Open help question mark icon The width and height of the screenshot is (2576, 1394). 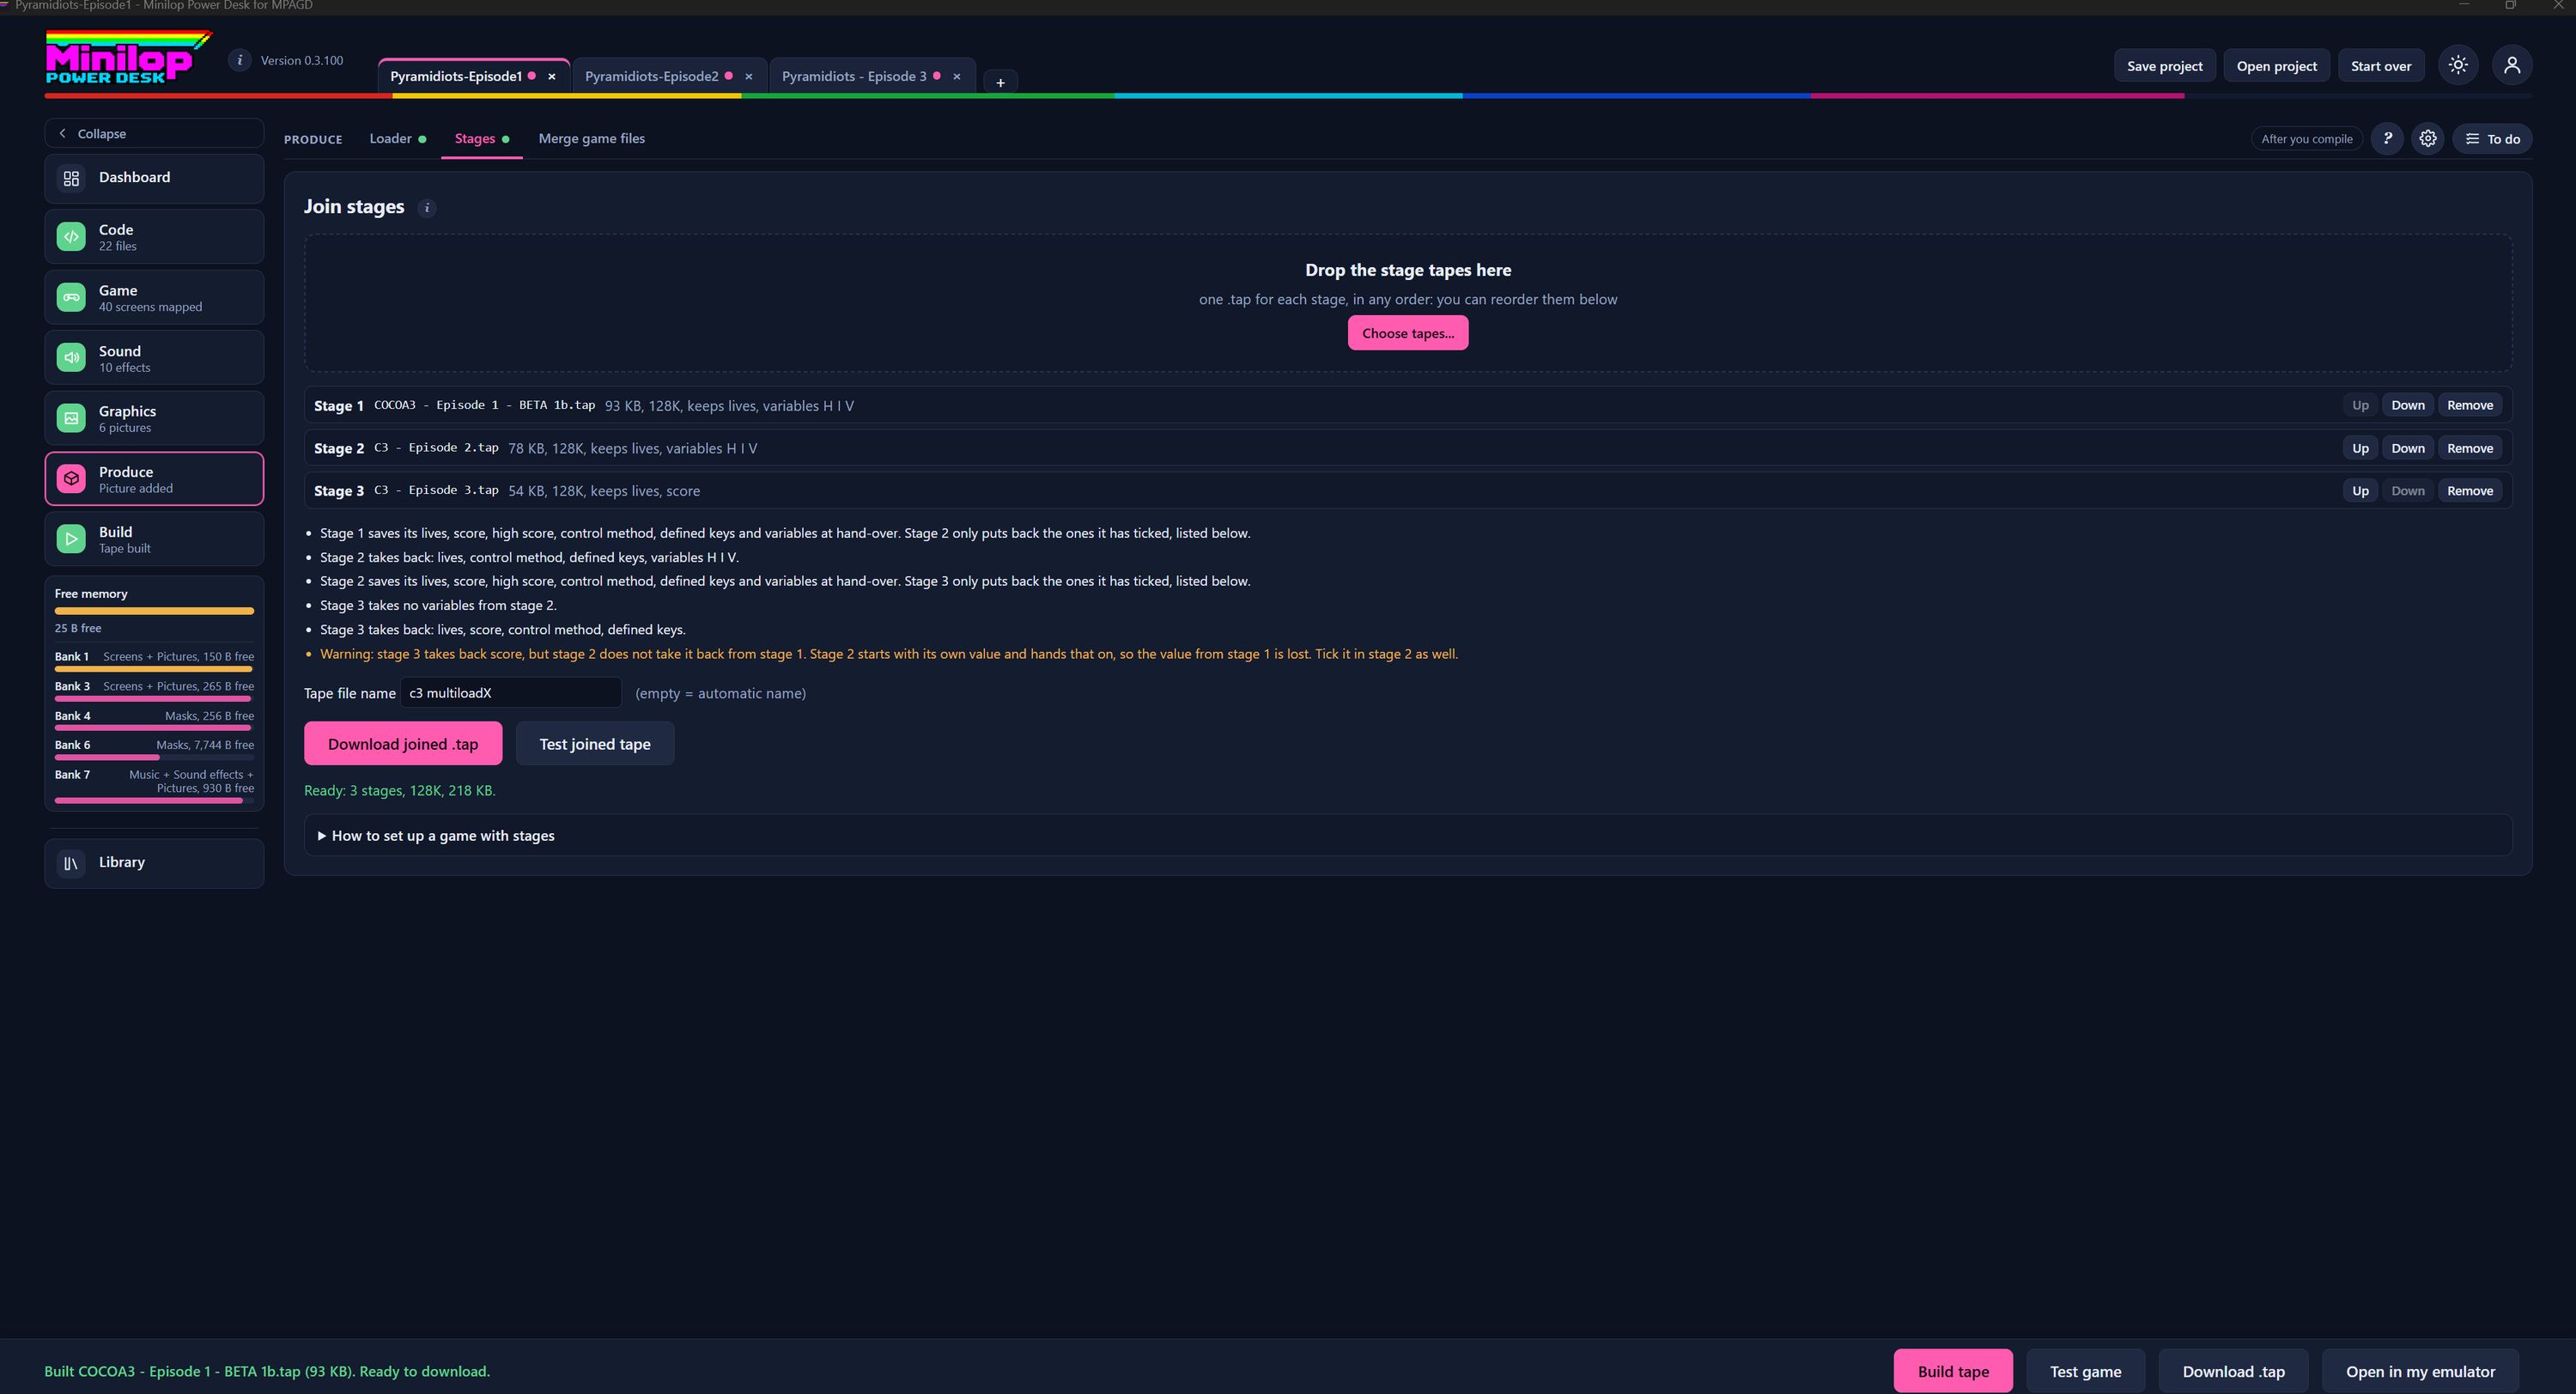point(2387,139)
